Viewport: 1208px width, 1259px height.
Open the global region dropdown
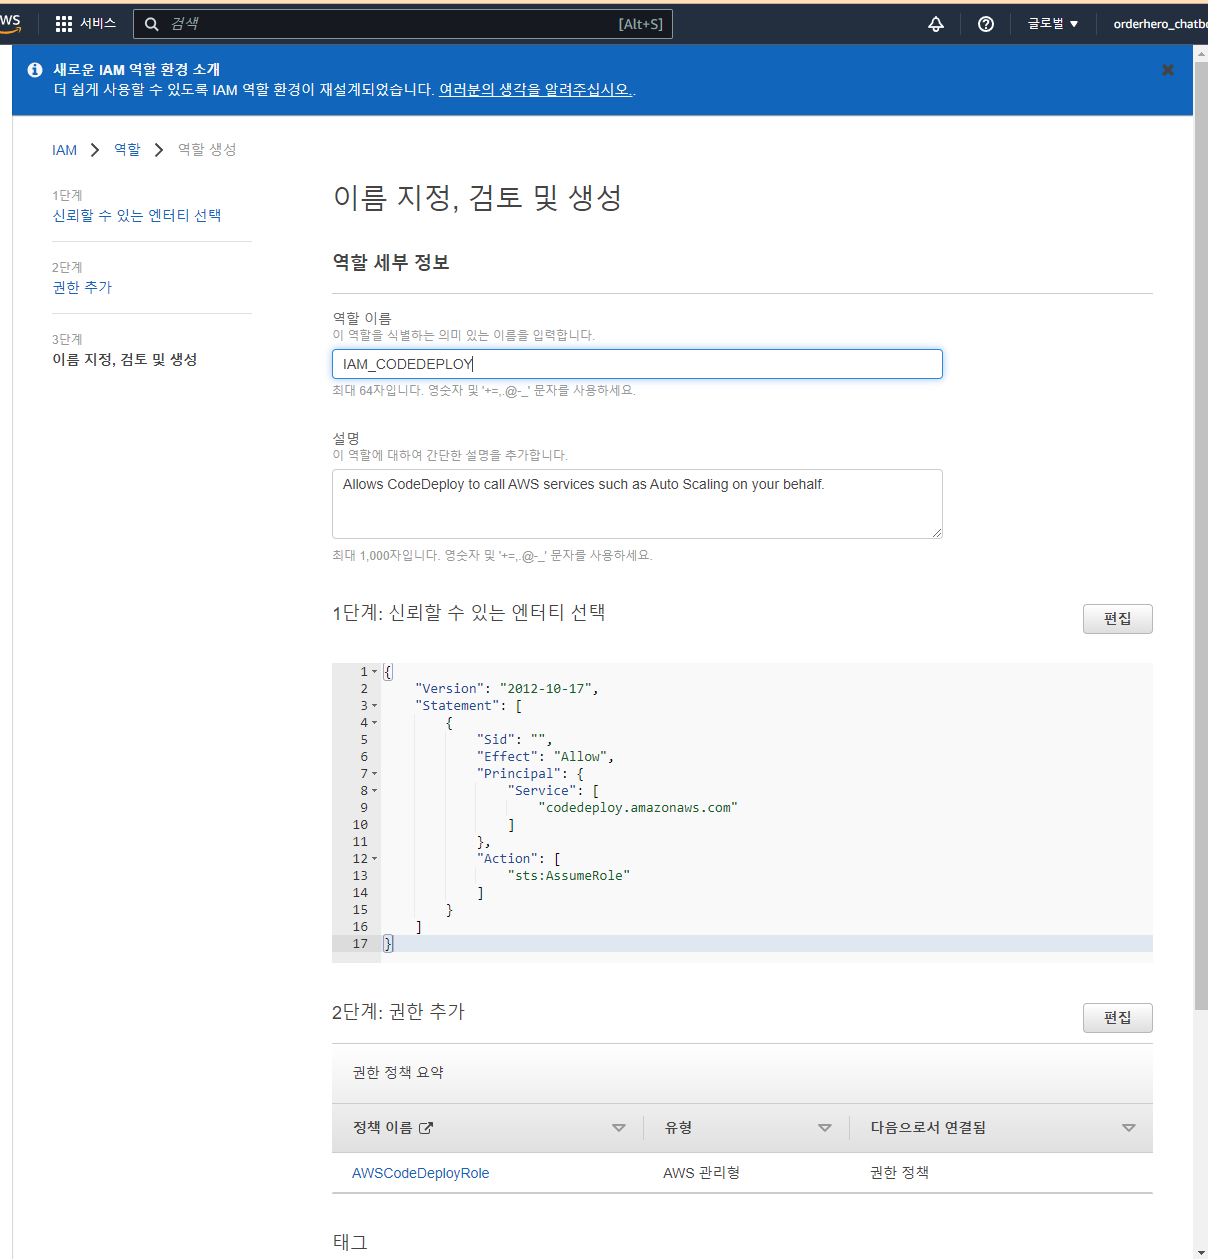pyautogui.click(x=1053, y=24)
